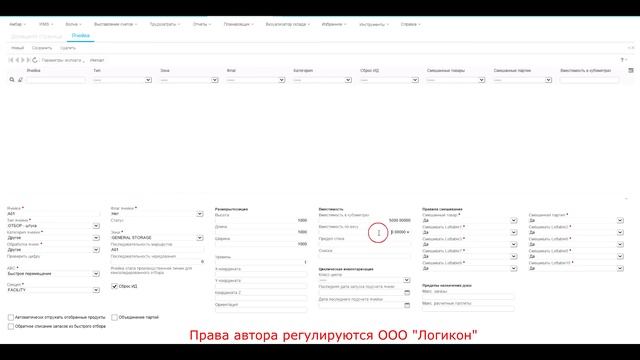Click the 'Высота' dimension field
Viewport: 640px width, 360px height.
tap(261, 220)
